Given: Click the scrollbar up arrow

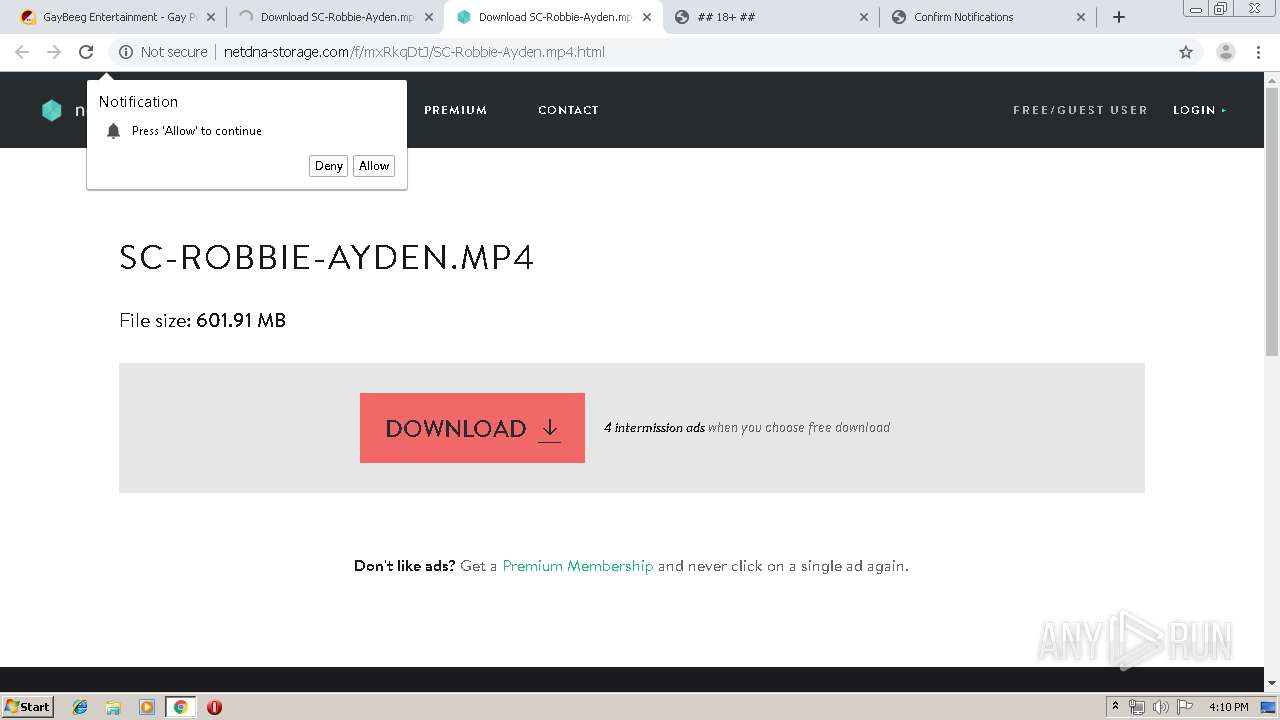Looking at the screenshot, I should 1272,79.
